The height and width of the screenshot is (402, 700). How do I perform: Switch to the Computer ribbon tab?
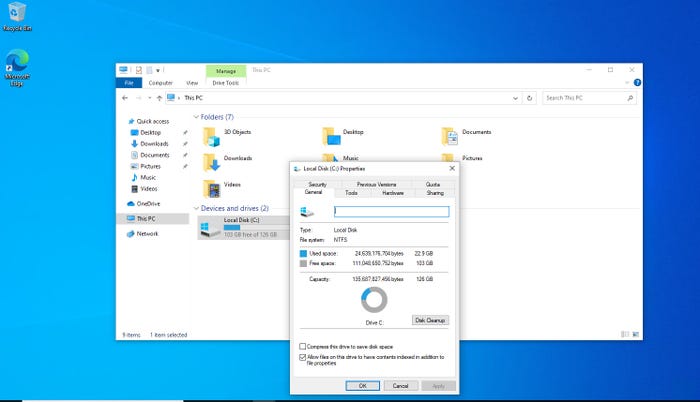tap(160, 83)
